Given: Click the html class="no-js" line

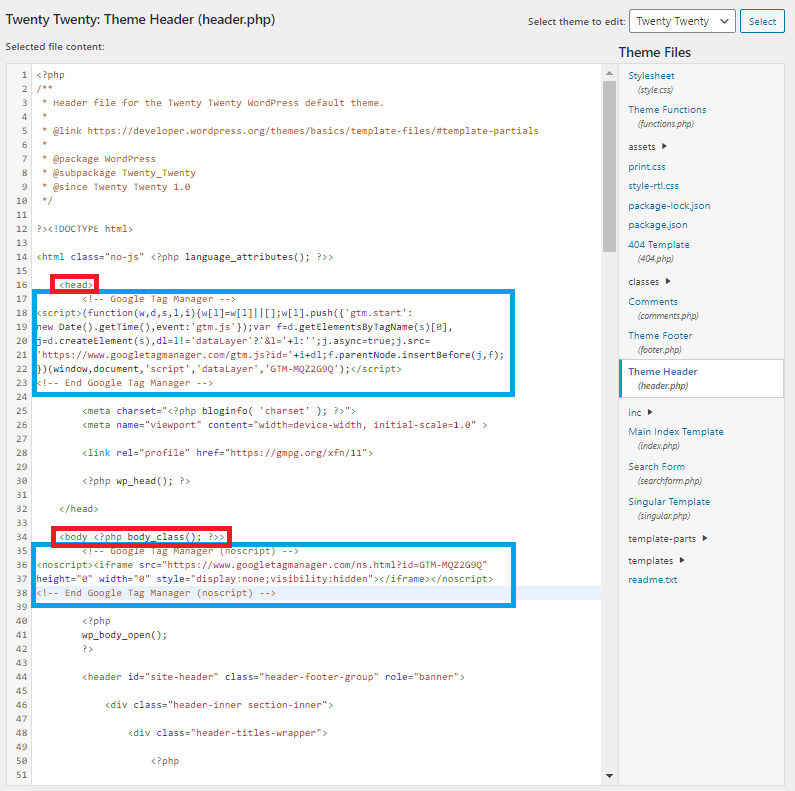Looking at the screenshot, I should [x=185, y=257].
